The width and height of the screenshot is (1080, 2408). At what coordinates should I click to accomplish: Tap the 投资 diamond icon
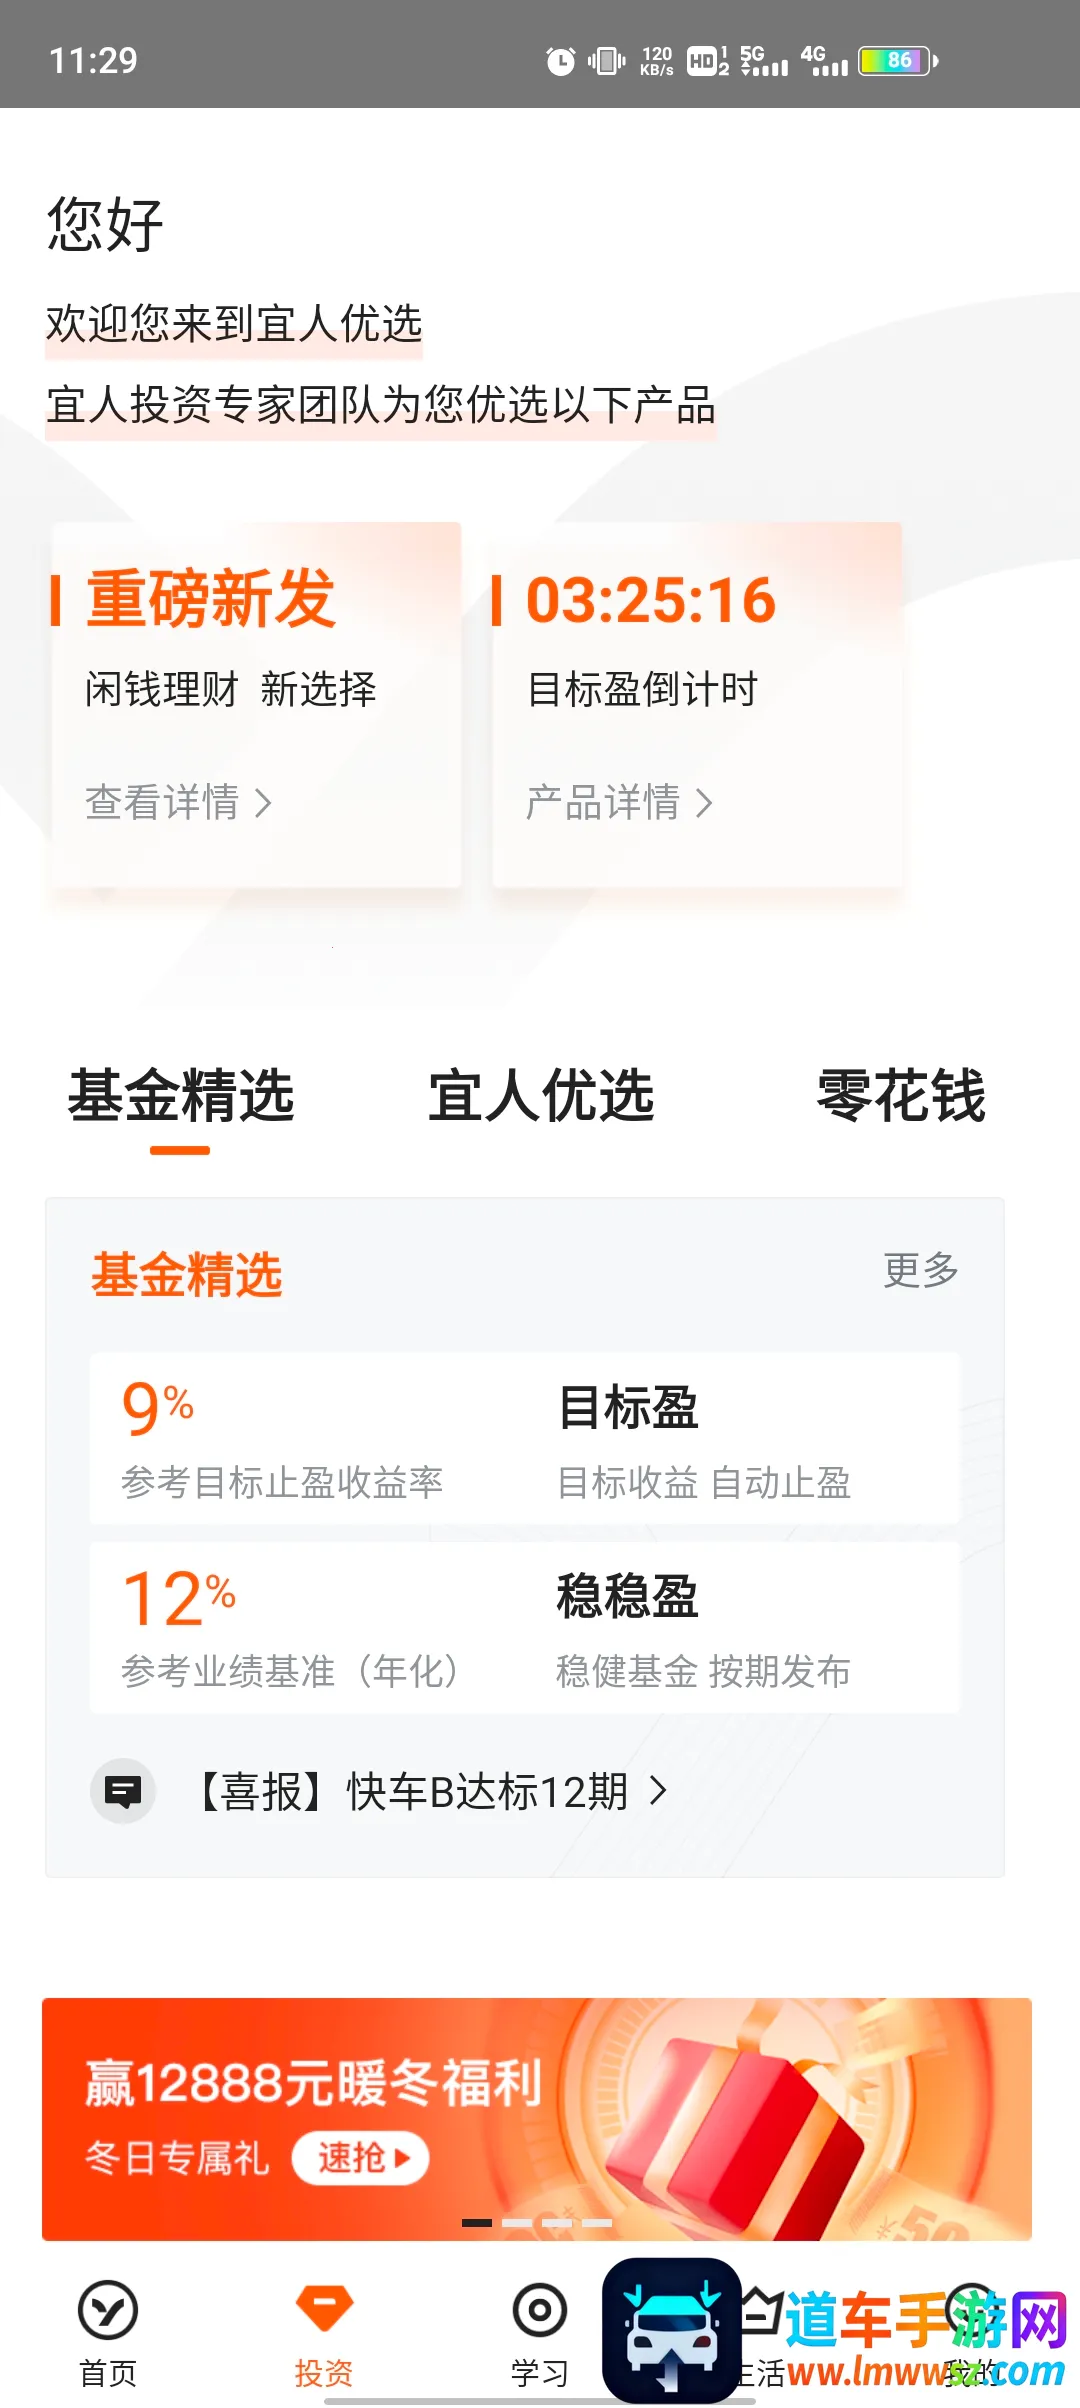[x=324, y=2308]
